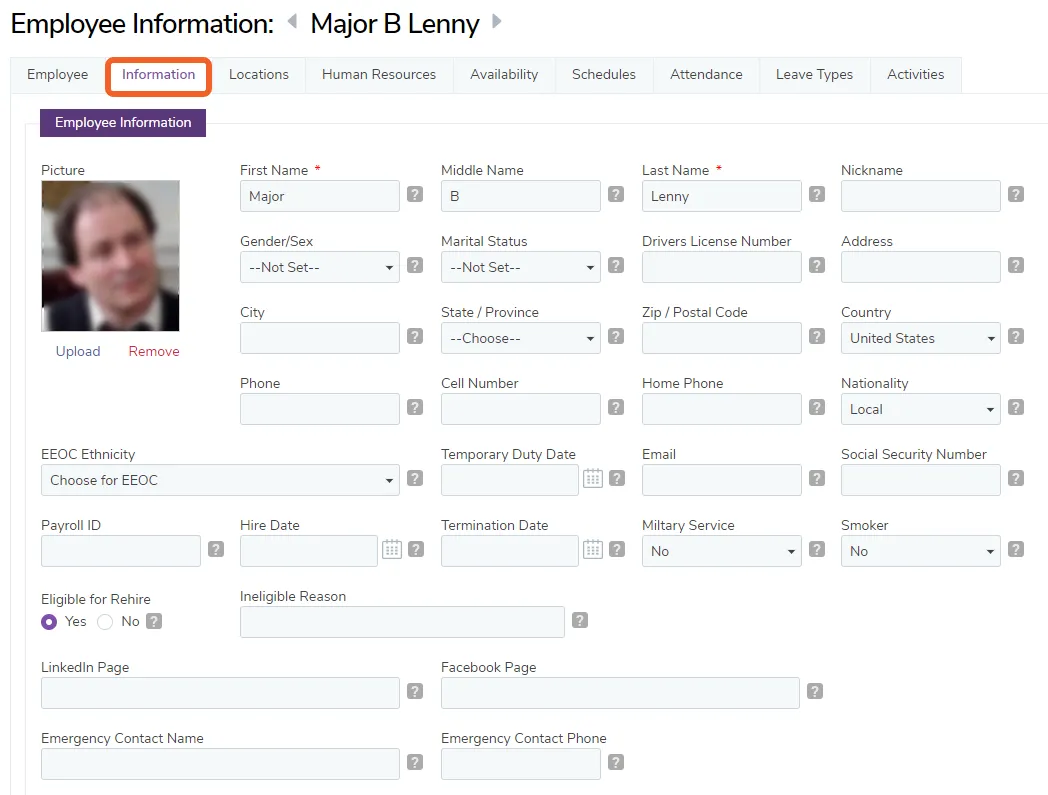Click the employee profile picture
Image resolution: width=1048 pixels, height=795 pixels.
click(x=110, y=256)
